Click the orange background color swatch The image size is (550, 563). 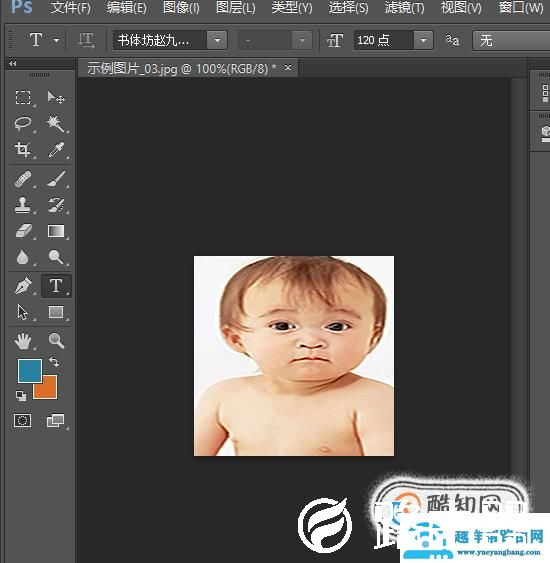pyautogui.click(x=49, y=390)
